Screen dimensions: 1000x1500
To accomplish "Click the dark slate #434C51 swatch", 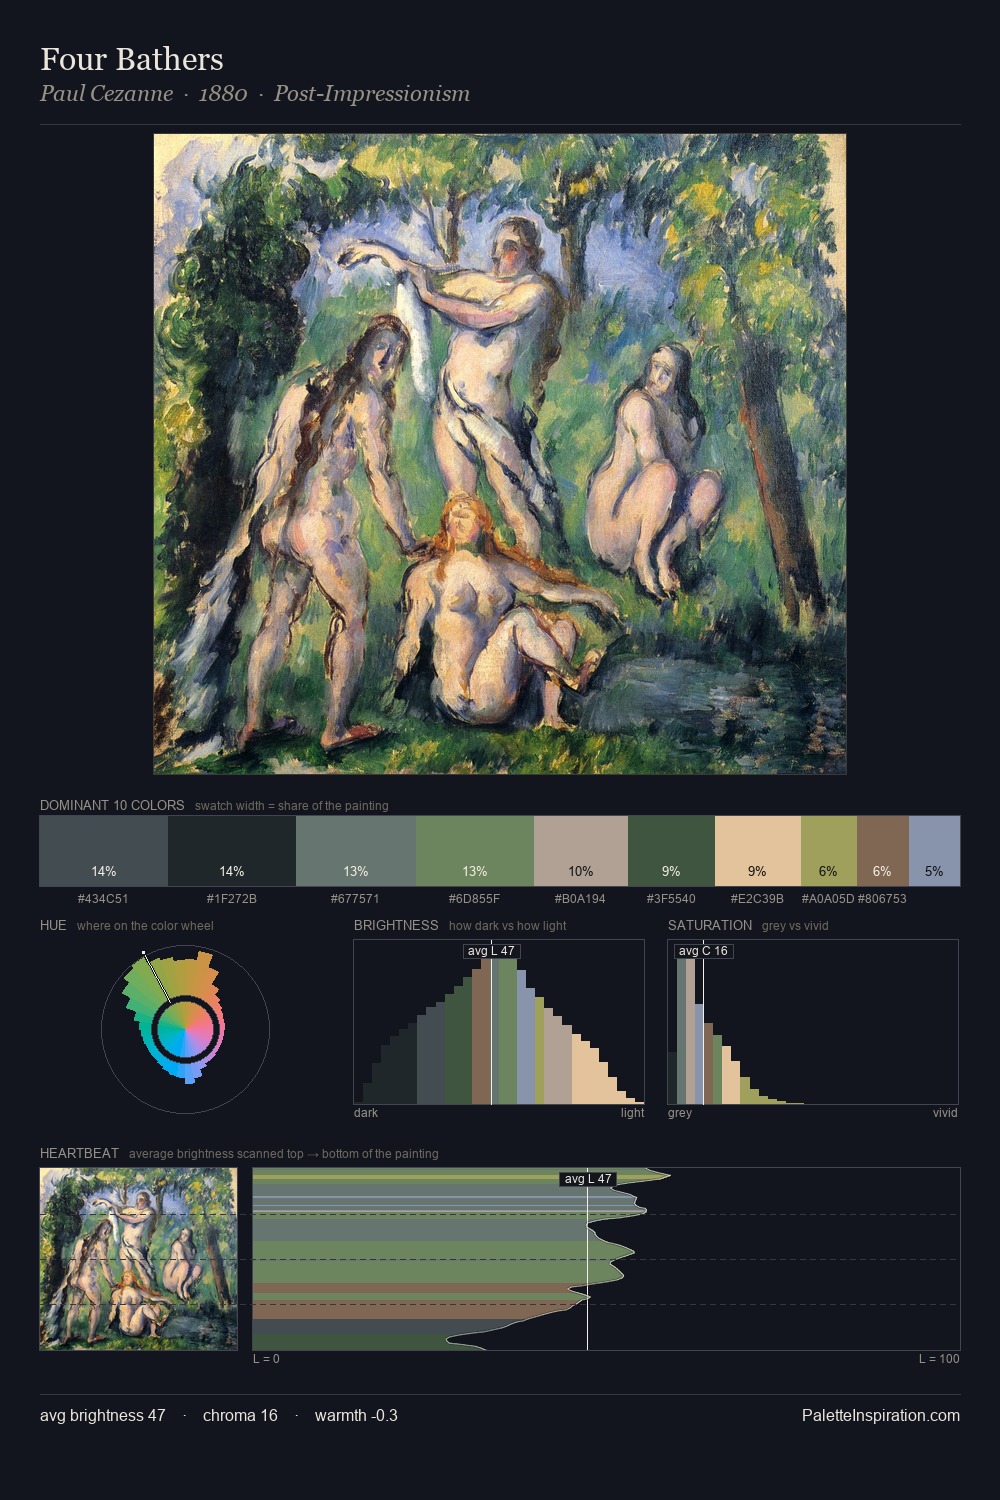I will 104,851.
